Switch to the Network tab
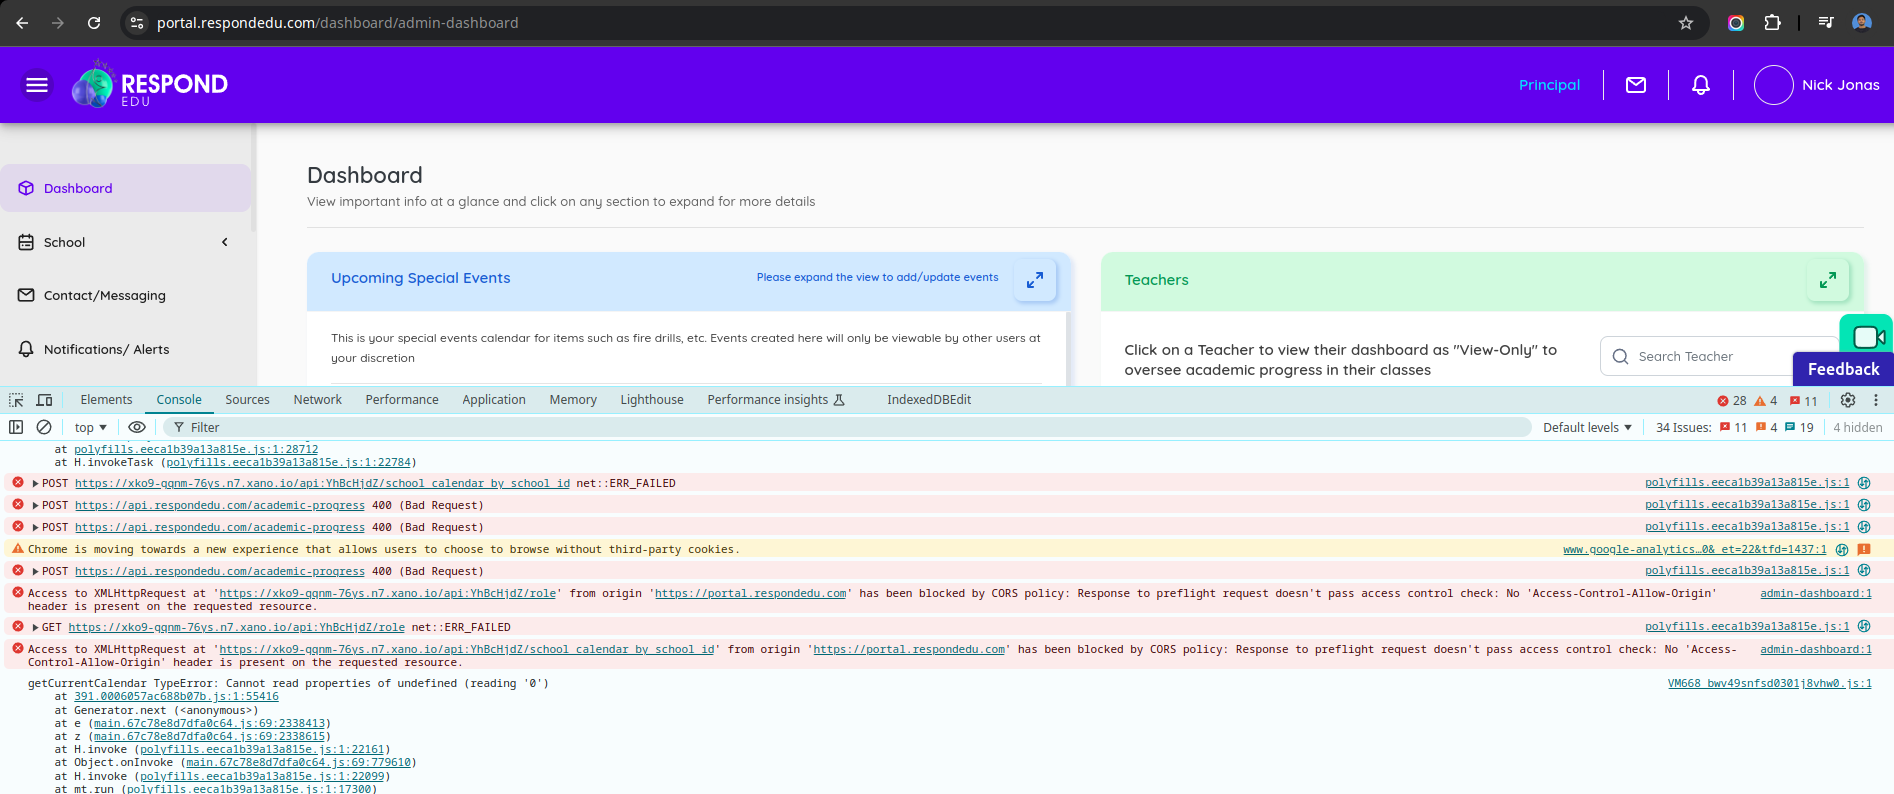1894x794 pixels. click(317, 400)
